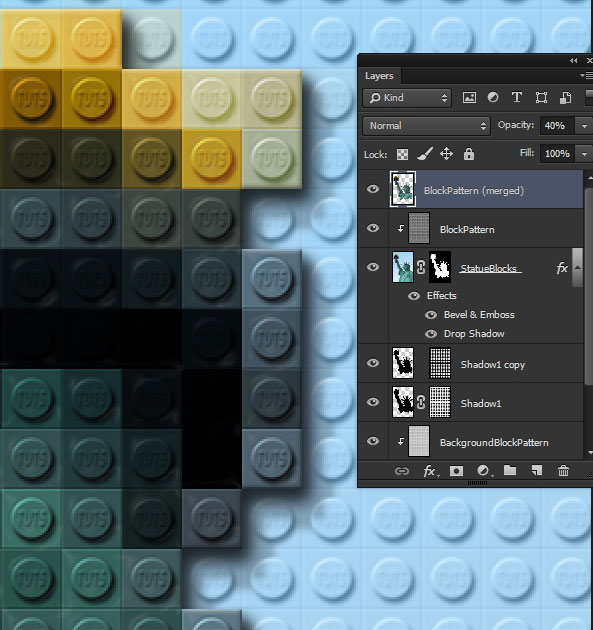Select the Shadow1 layer name
593x630 pixels.
point(481,403)
